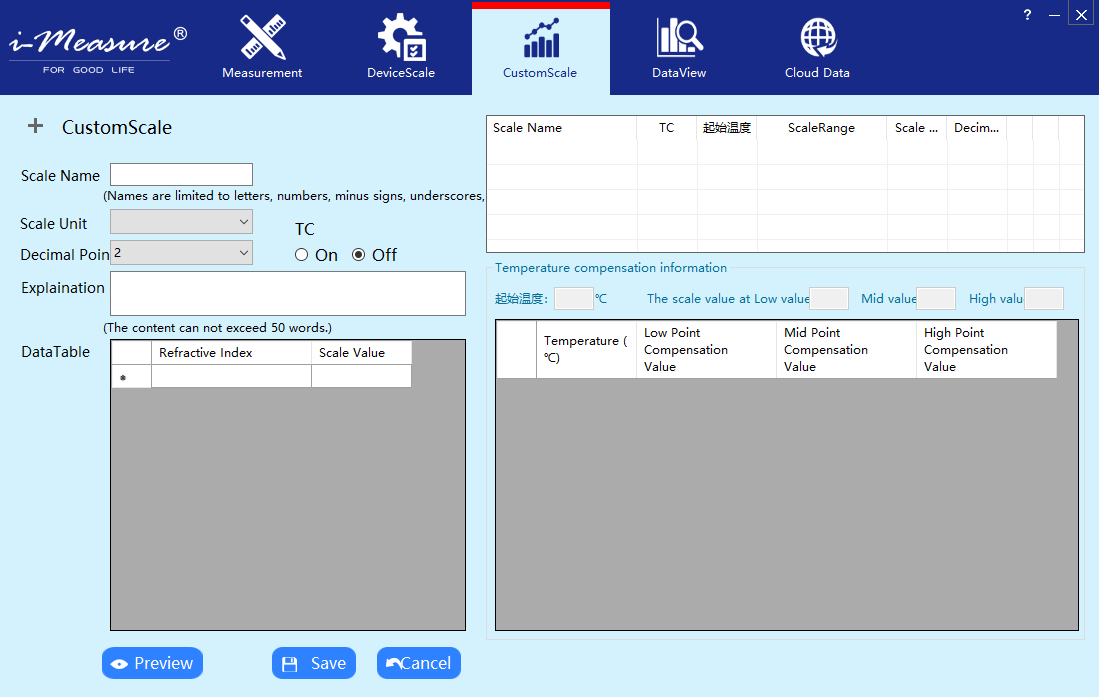The height and width of the screenshot is (697, 1099).
Task: Click the Refractive Index cell in DataTable
Action: pos(231,377)
